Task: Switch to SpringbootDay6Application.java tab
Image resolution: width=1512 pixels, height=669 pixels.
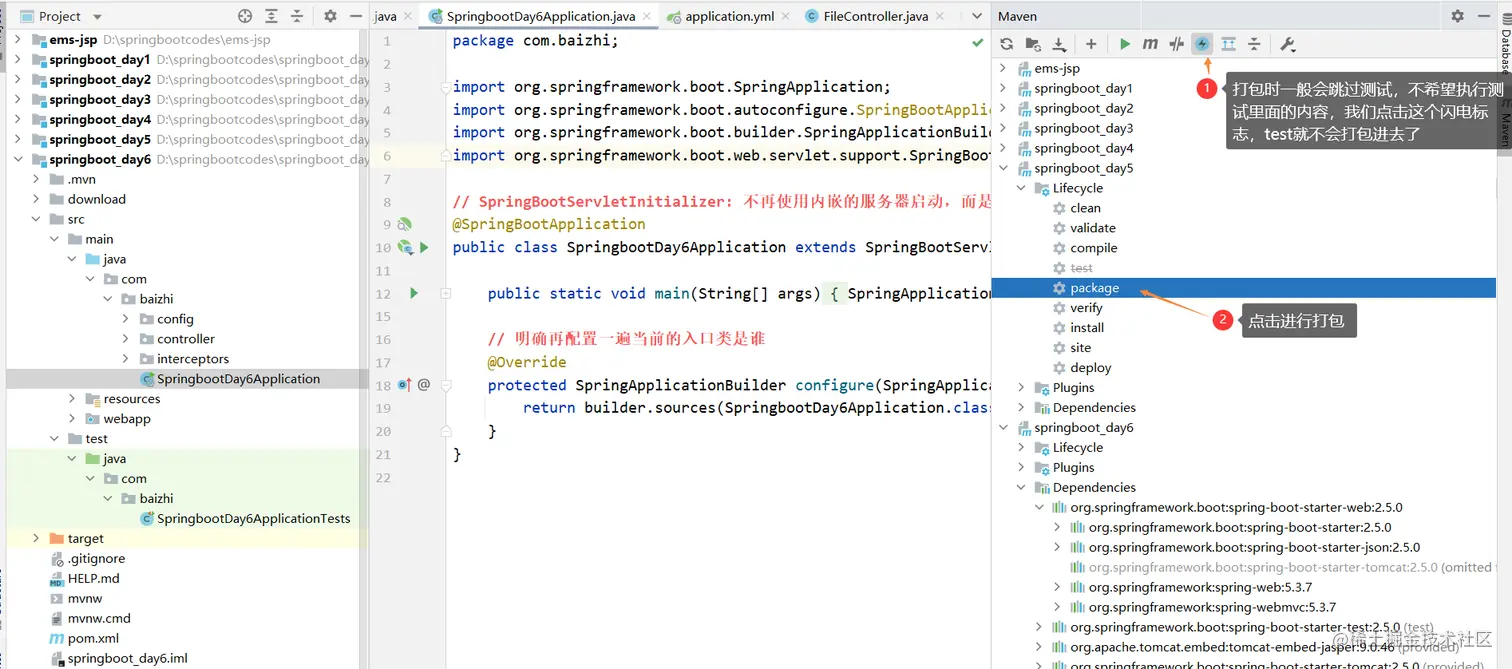Action: point(540,16)
